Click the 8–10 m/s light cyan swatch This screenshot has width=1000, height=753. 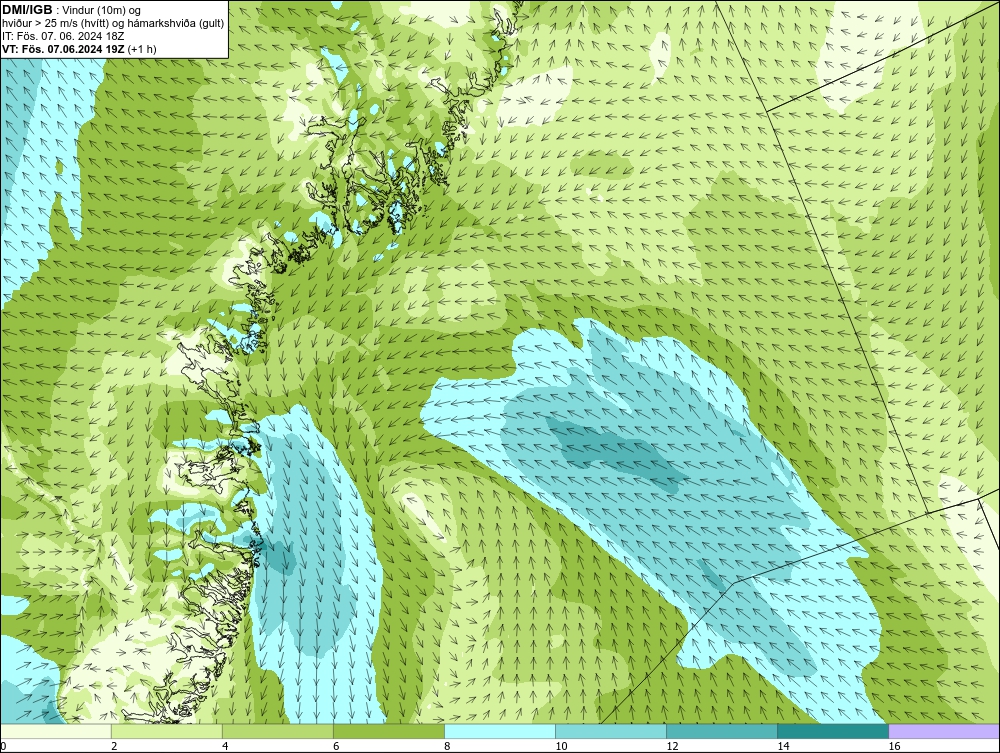(x=500, y=731)
